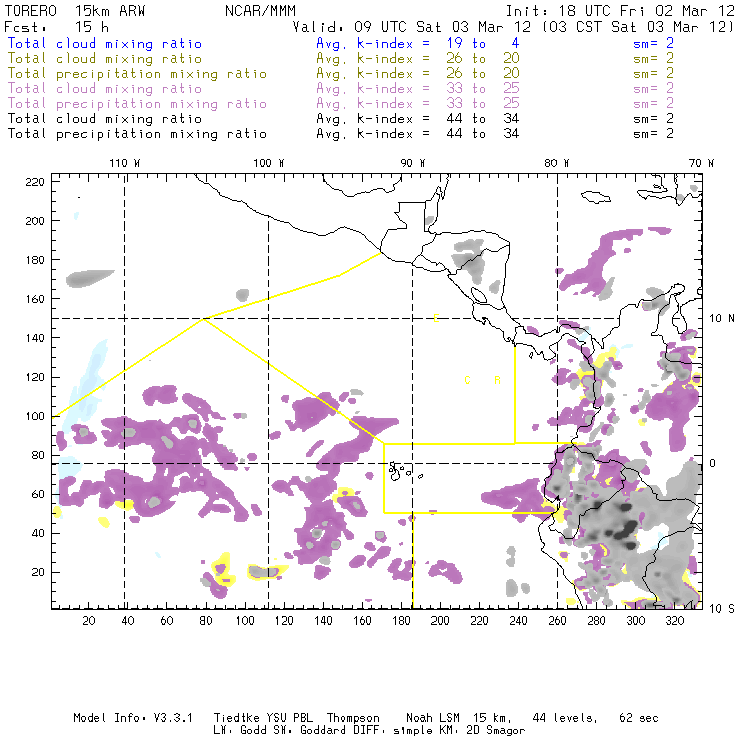The image size is (740, 740).
Task: Click the "Thompson" microphysics text
Action: point(353,718)
